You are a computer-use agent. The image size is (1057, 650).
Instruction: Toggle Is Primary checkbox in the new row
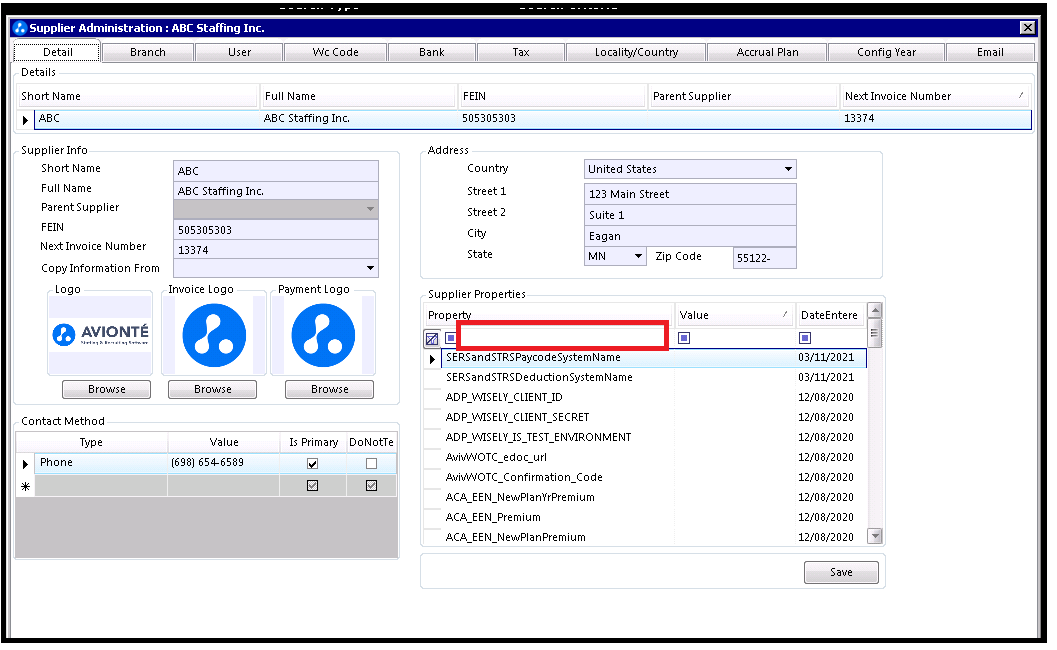pos(312,486)
